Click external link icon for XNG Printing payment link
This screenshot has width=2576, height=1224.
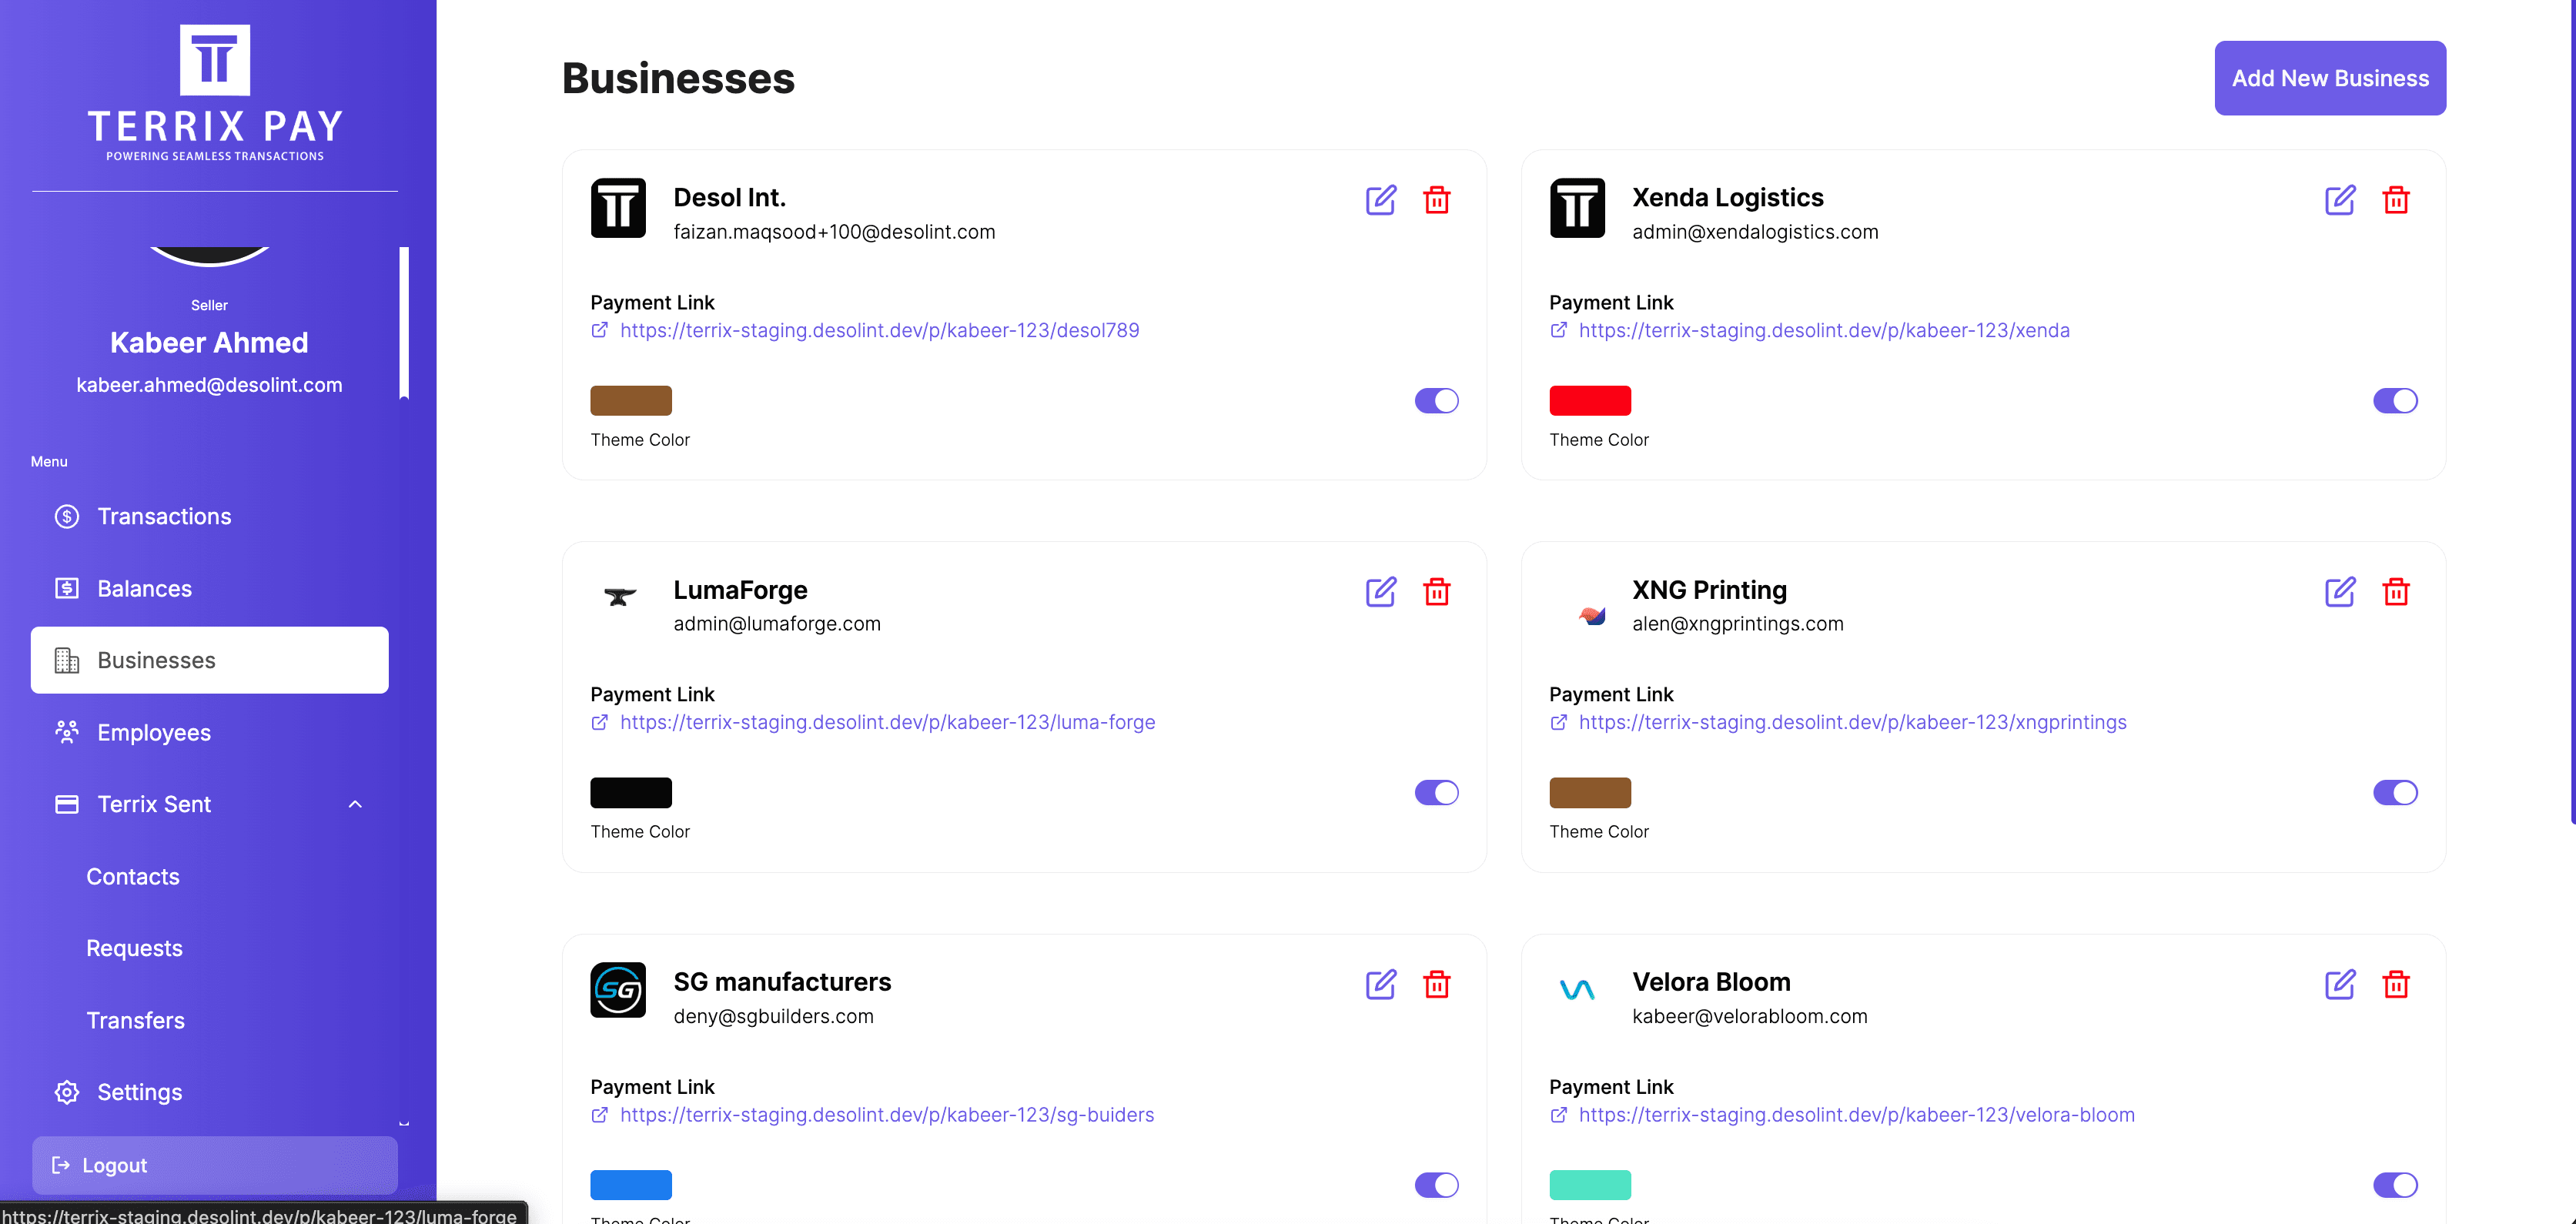[x=1558, y=723]
